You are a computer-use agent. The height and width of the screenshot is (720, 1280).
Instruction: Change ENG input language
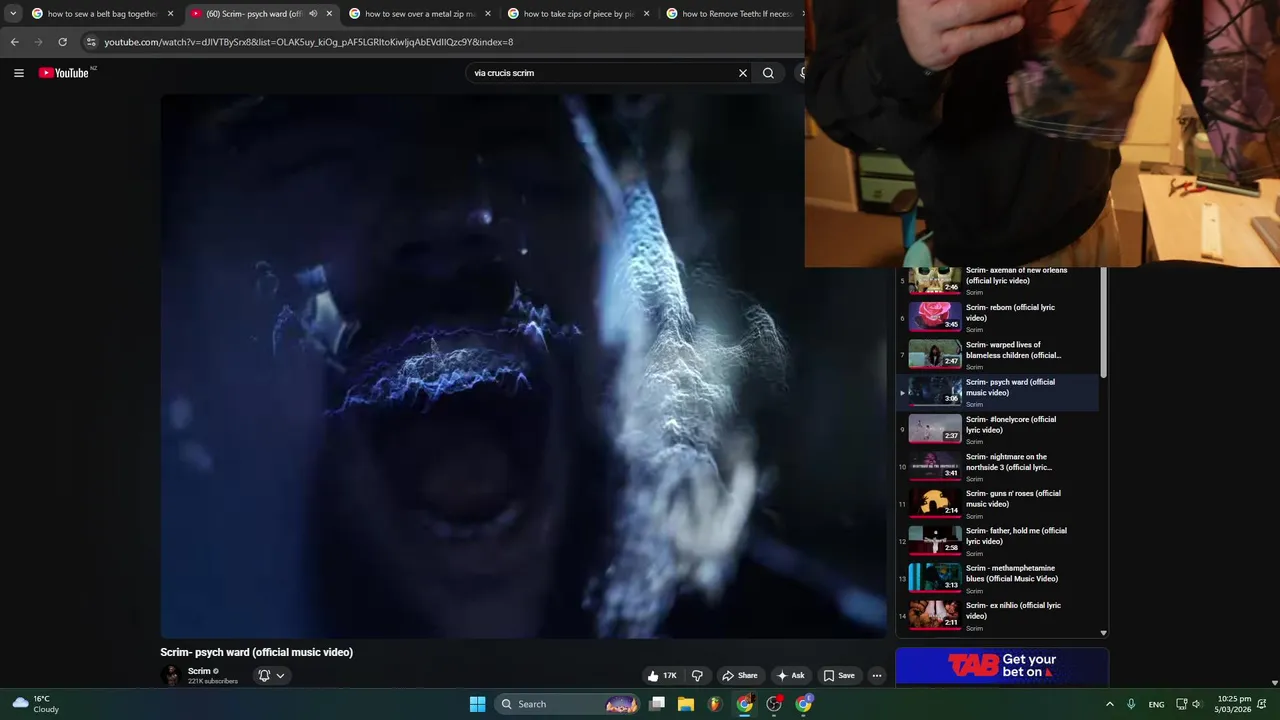pos(1156,704)
